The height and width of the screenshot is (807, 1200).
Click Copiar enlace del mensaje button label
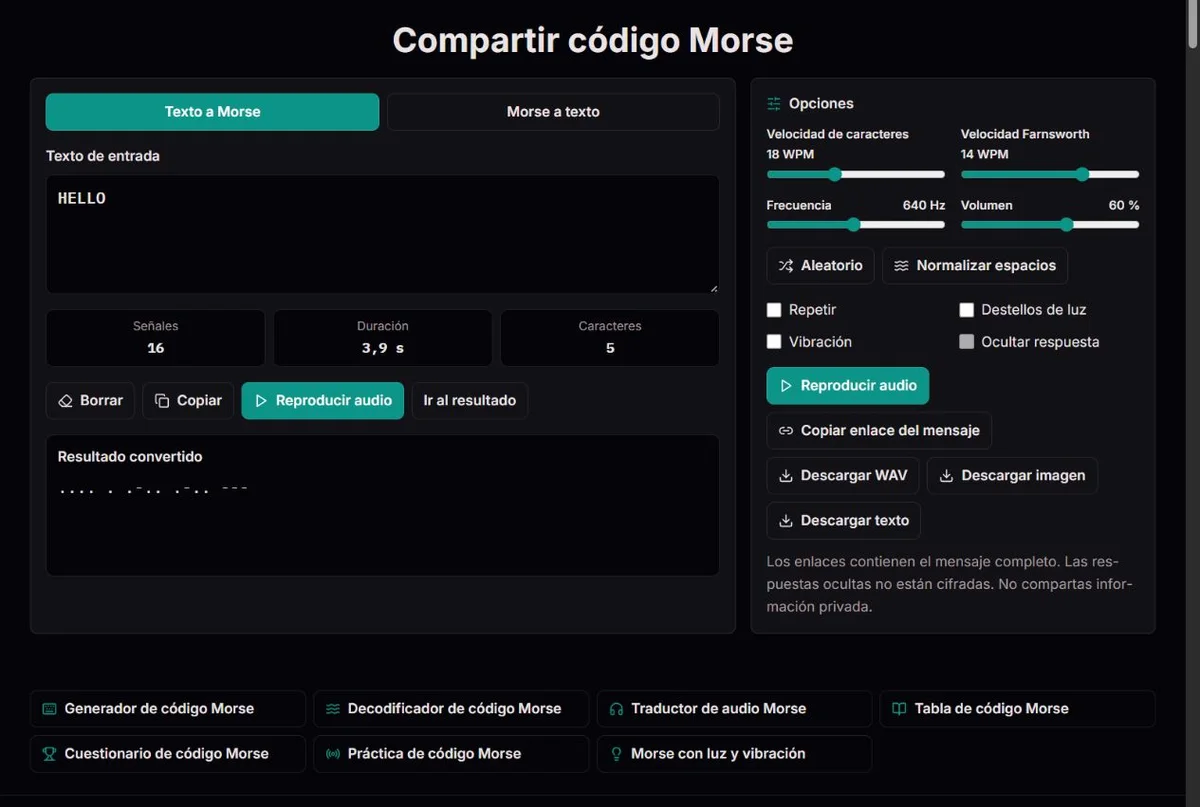[x=891, y=431]
